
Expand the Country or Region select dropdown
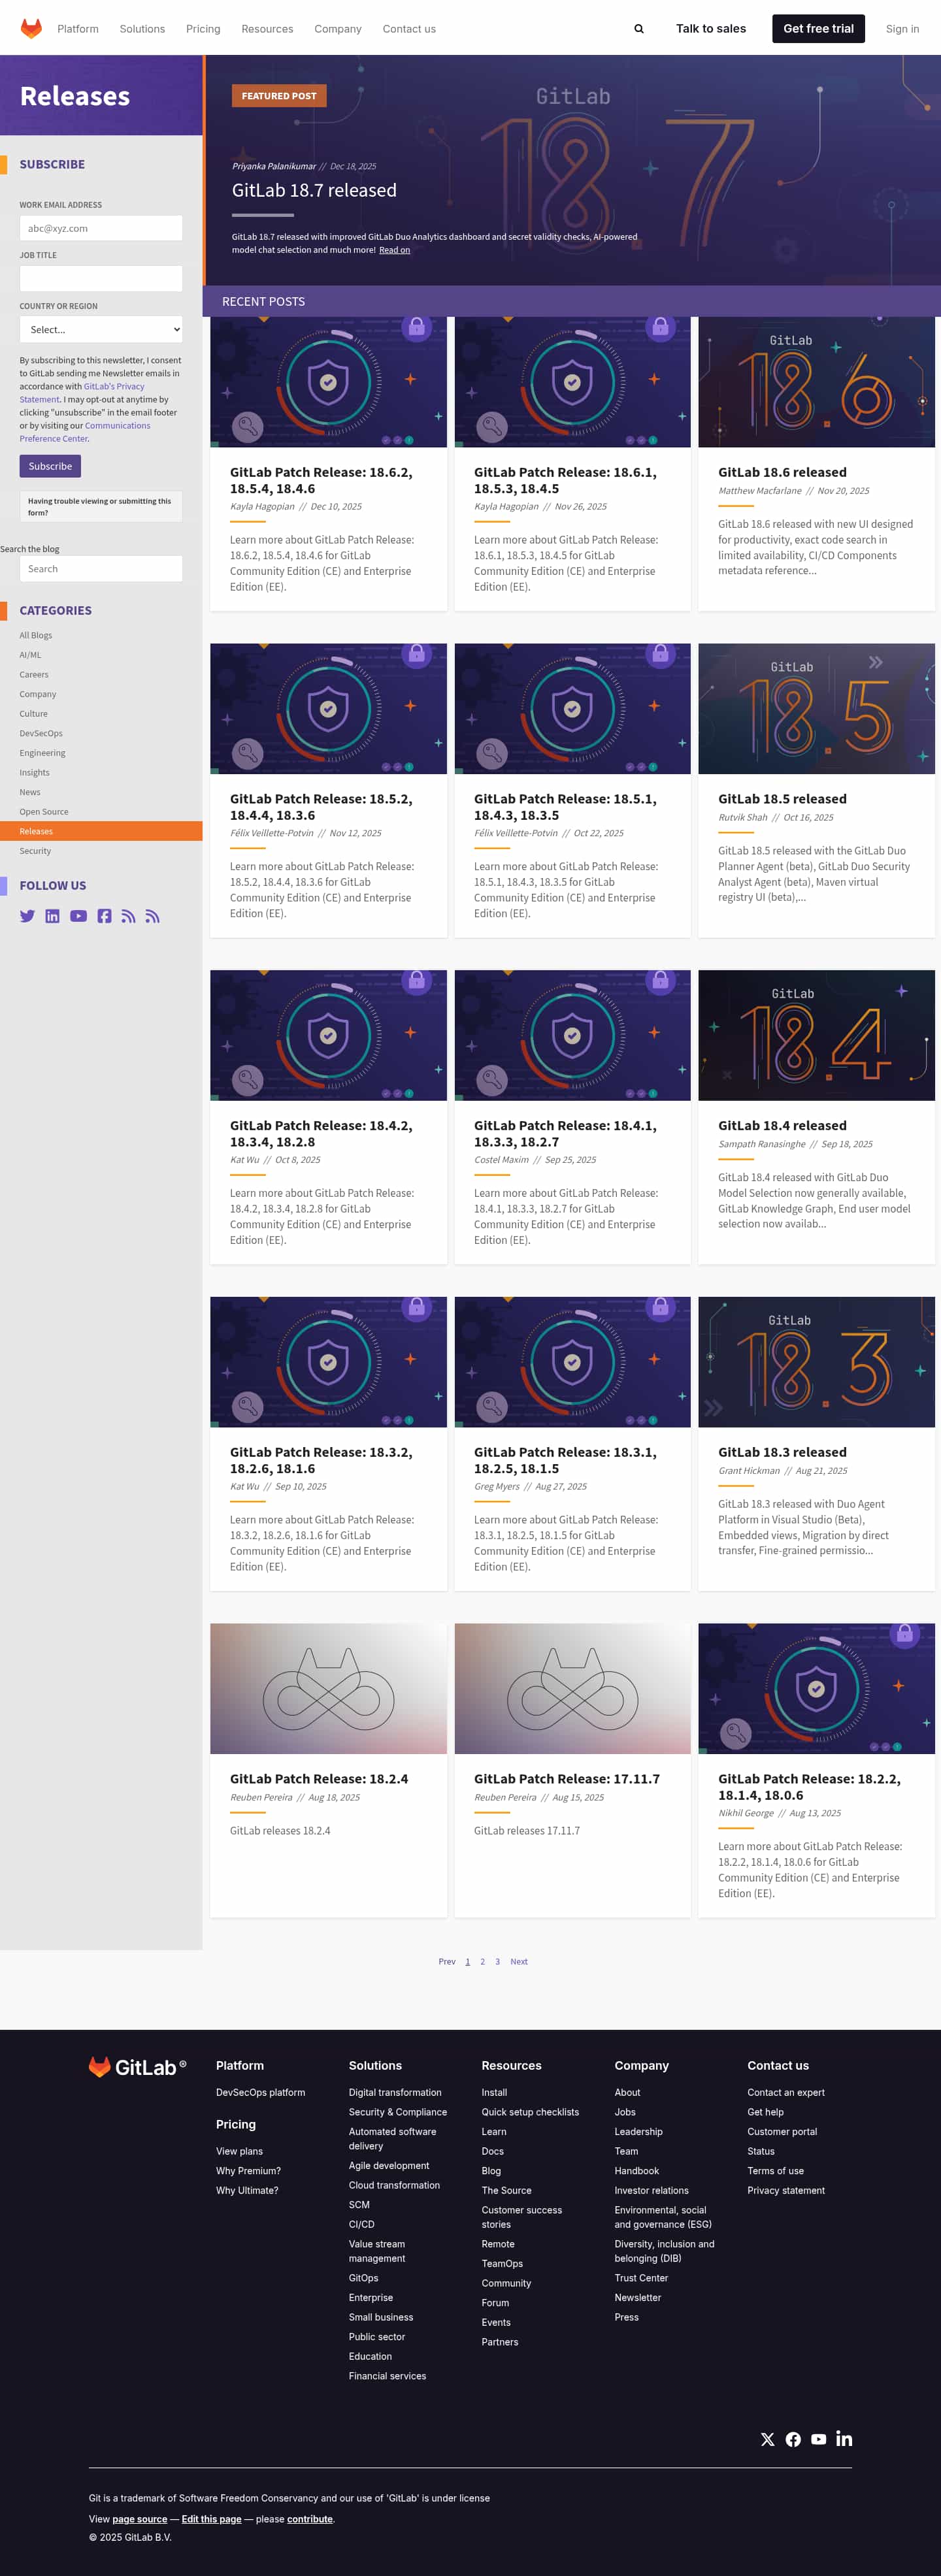point(101,329)
